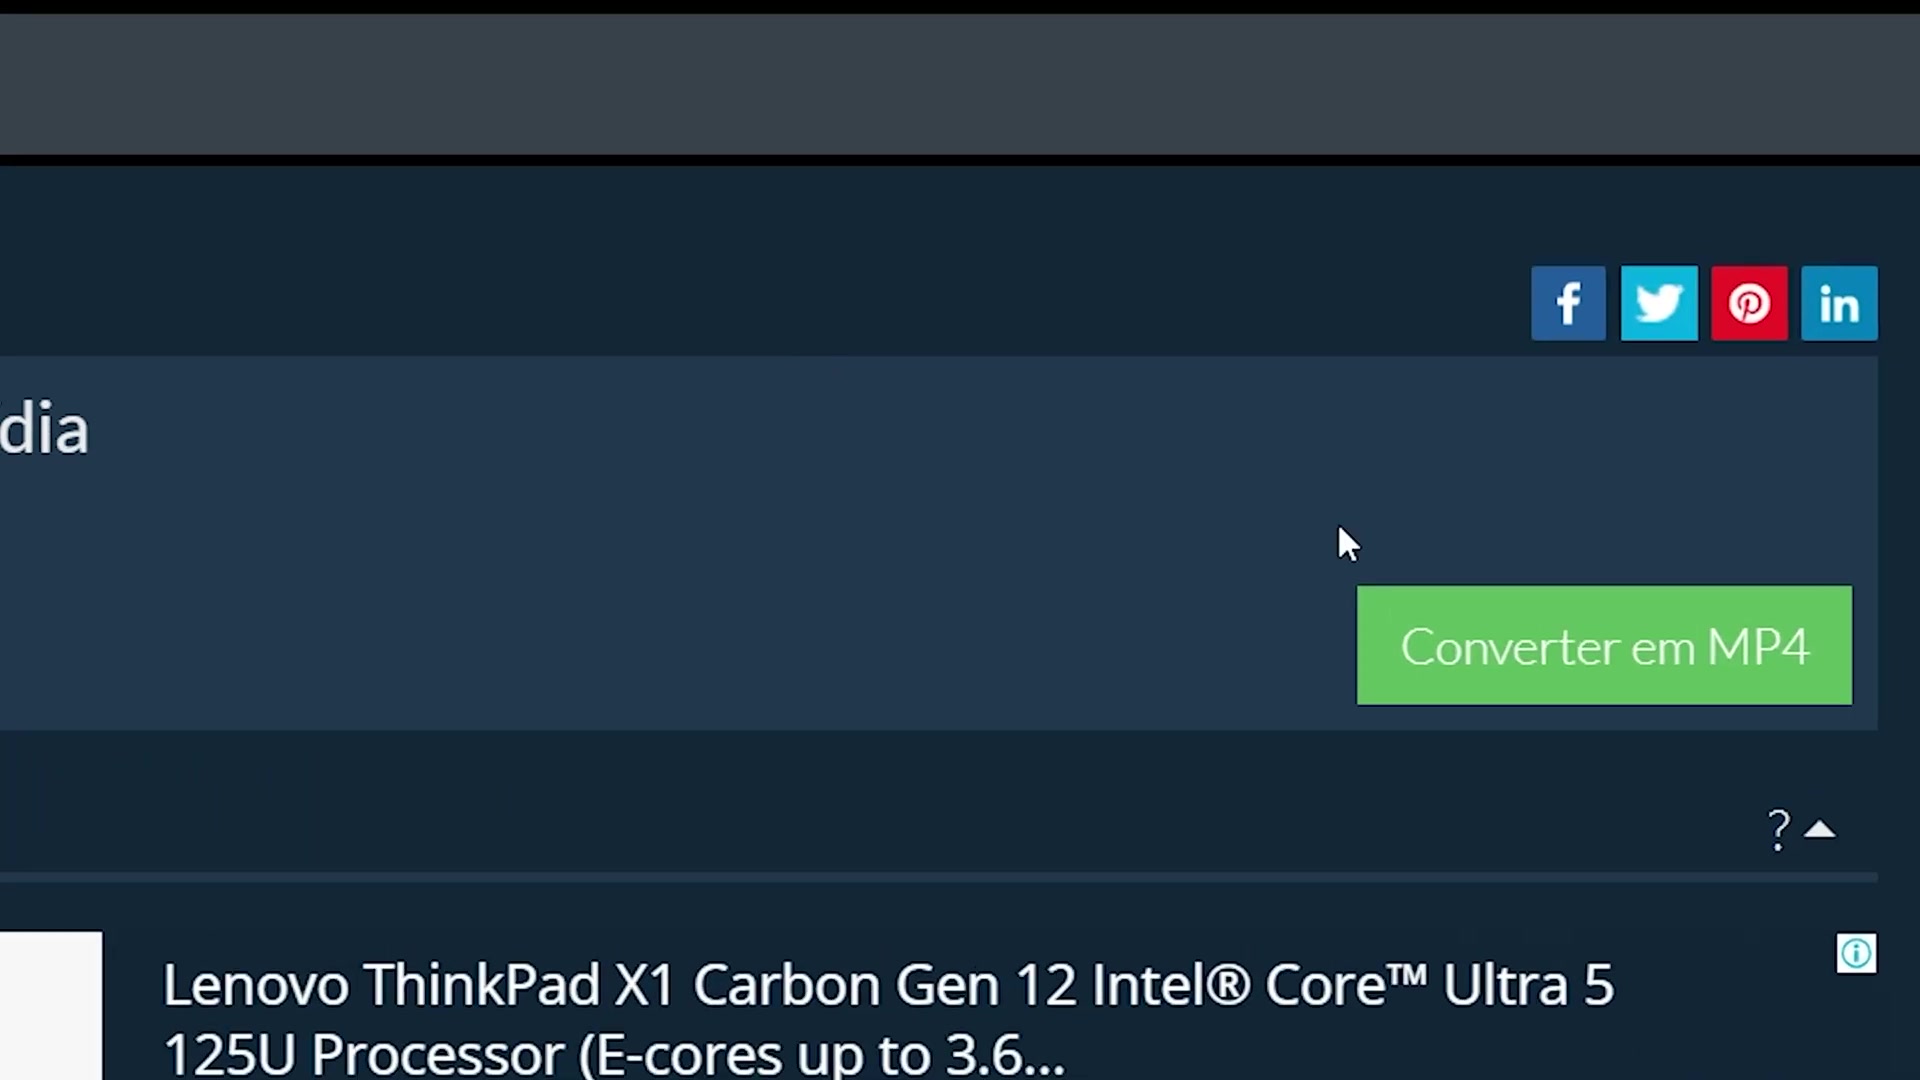Click the white ad thumbnail image

(x=51, y=1006)
